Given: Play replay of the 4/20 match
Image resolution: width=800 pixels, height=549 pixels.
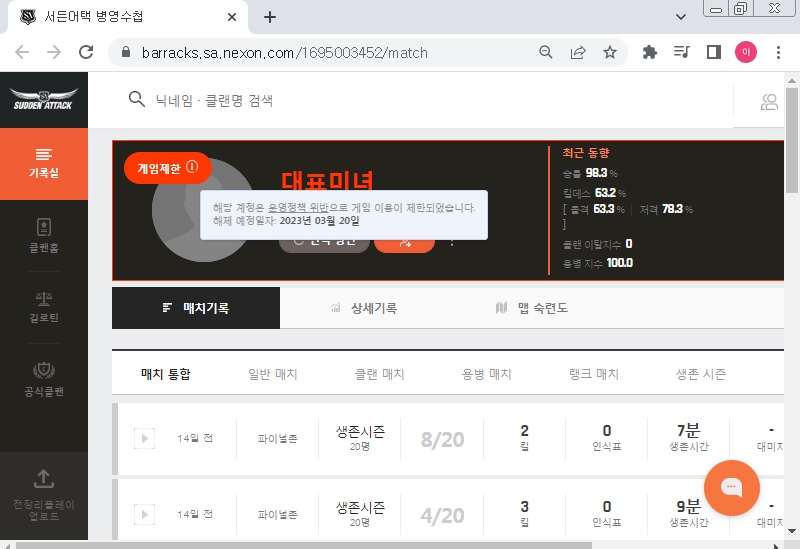Looking at the screenshot, I should coord(144,515).
